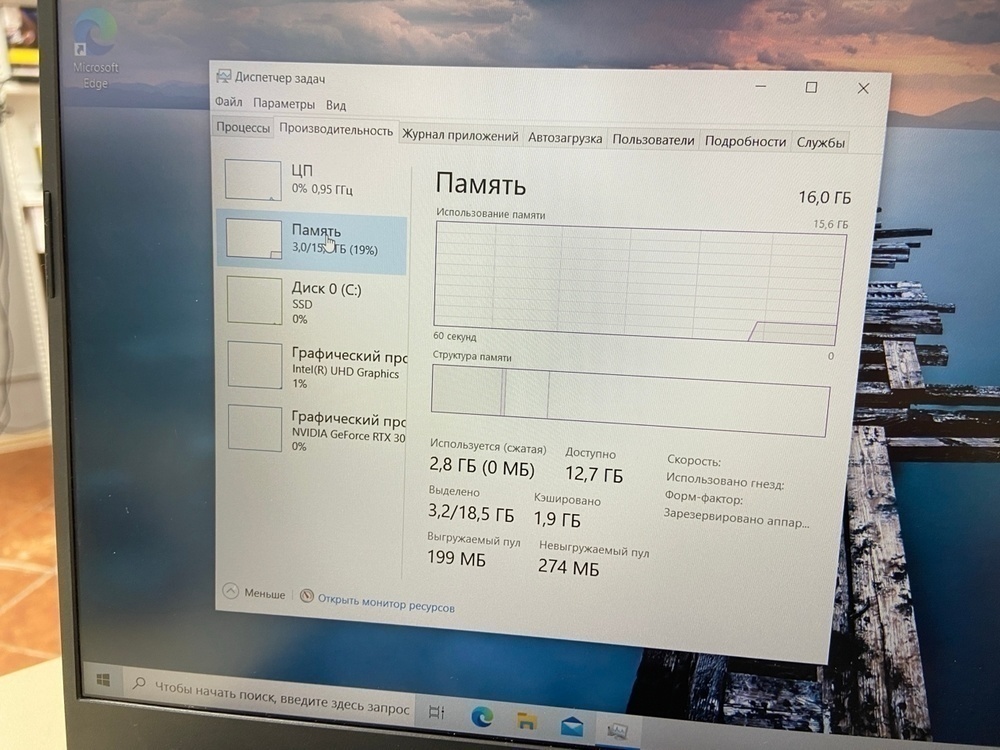Switch to the Службы tab
This screenshot has height=750, width=1000.
coord(820,143)
